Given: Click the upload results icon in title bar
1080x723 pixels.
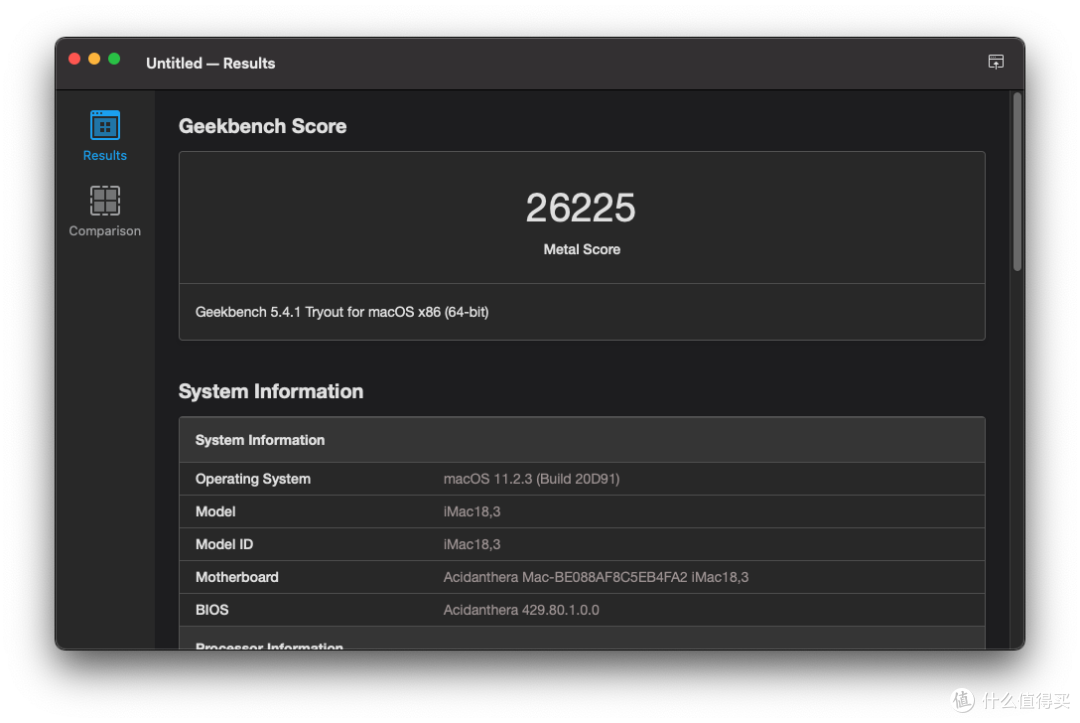Looking at the screenshot, I should (996, 62).
